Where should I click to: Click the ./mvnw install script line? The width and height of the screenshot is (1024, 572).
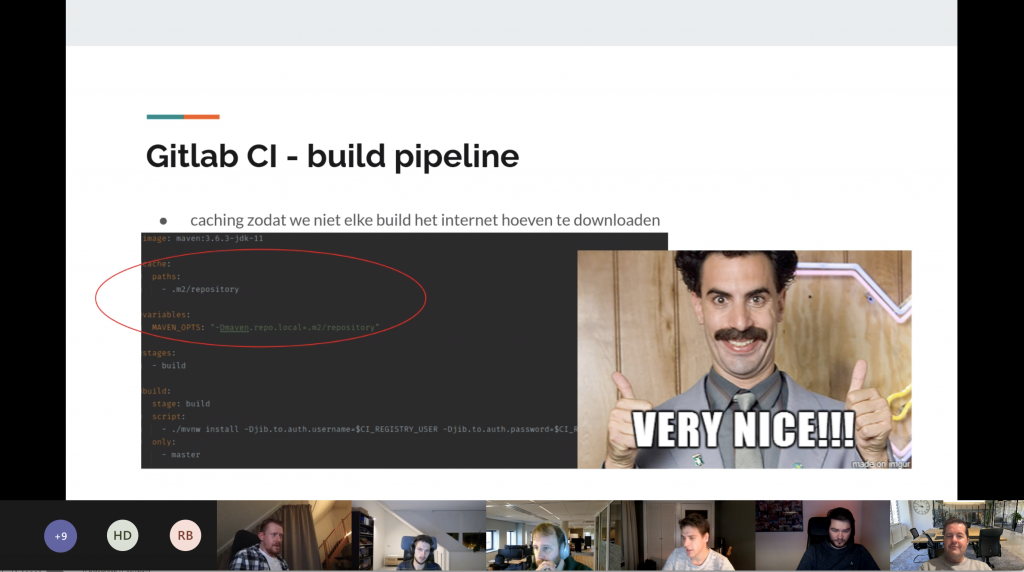tap(369, 429)
